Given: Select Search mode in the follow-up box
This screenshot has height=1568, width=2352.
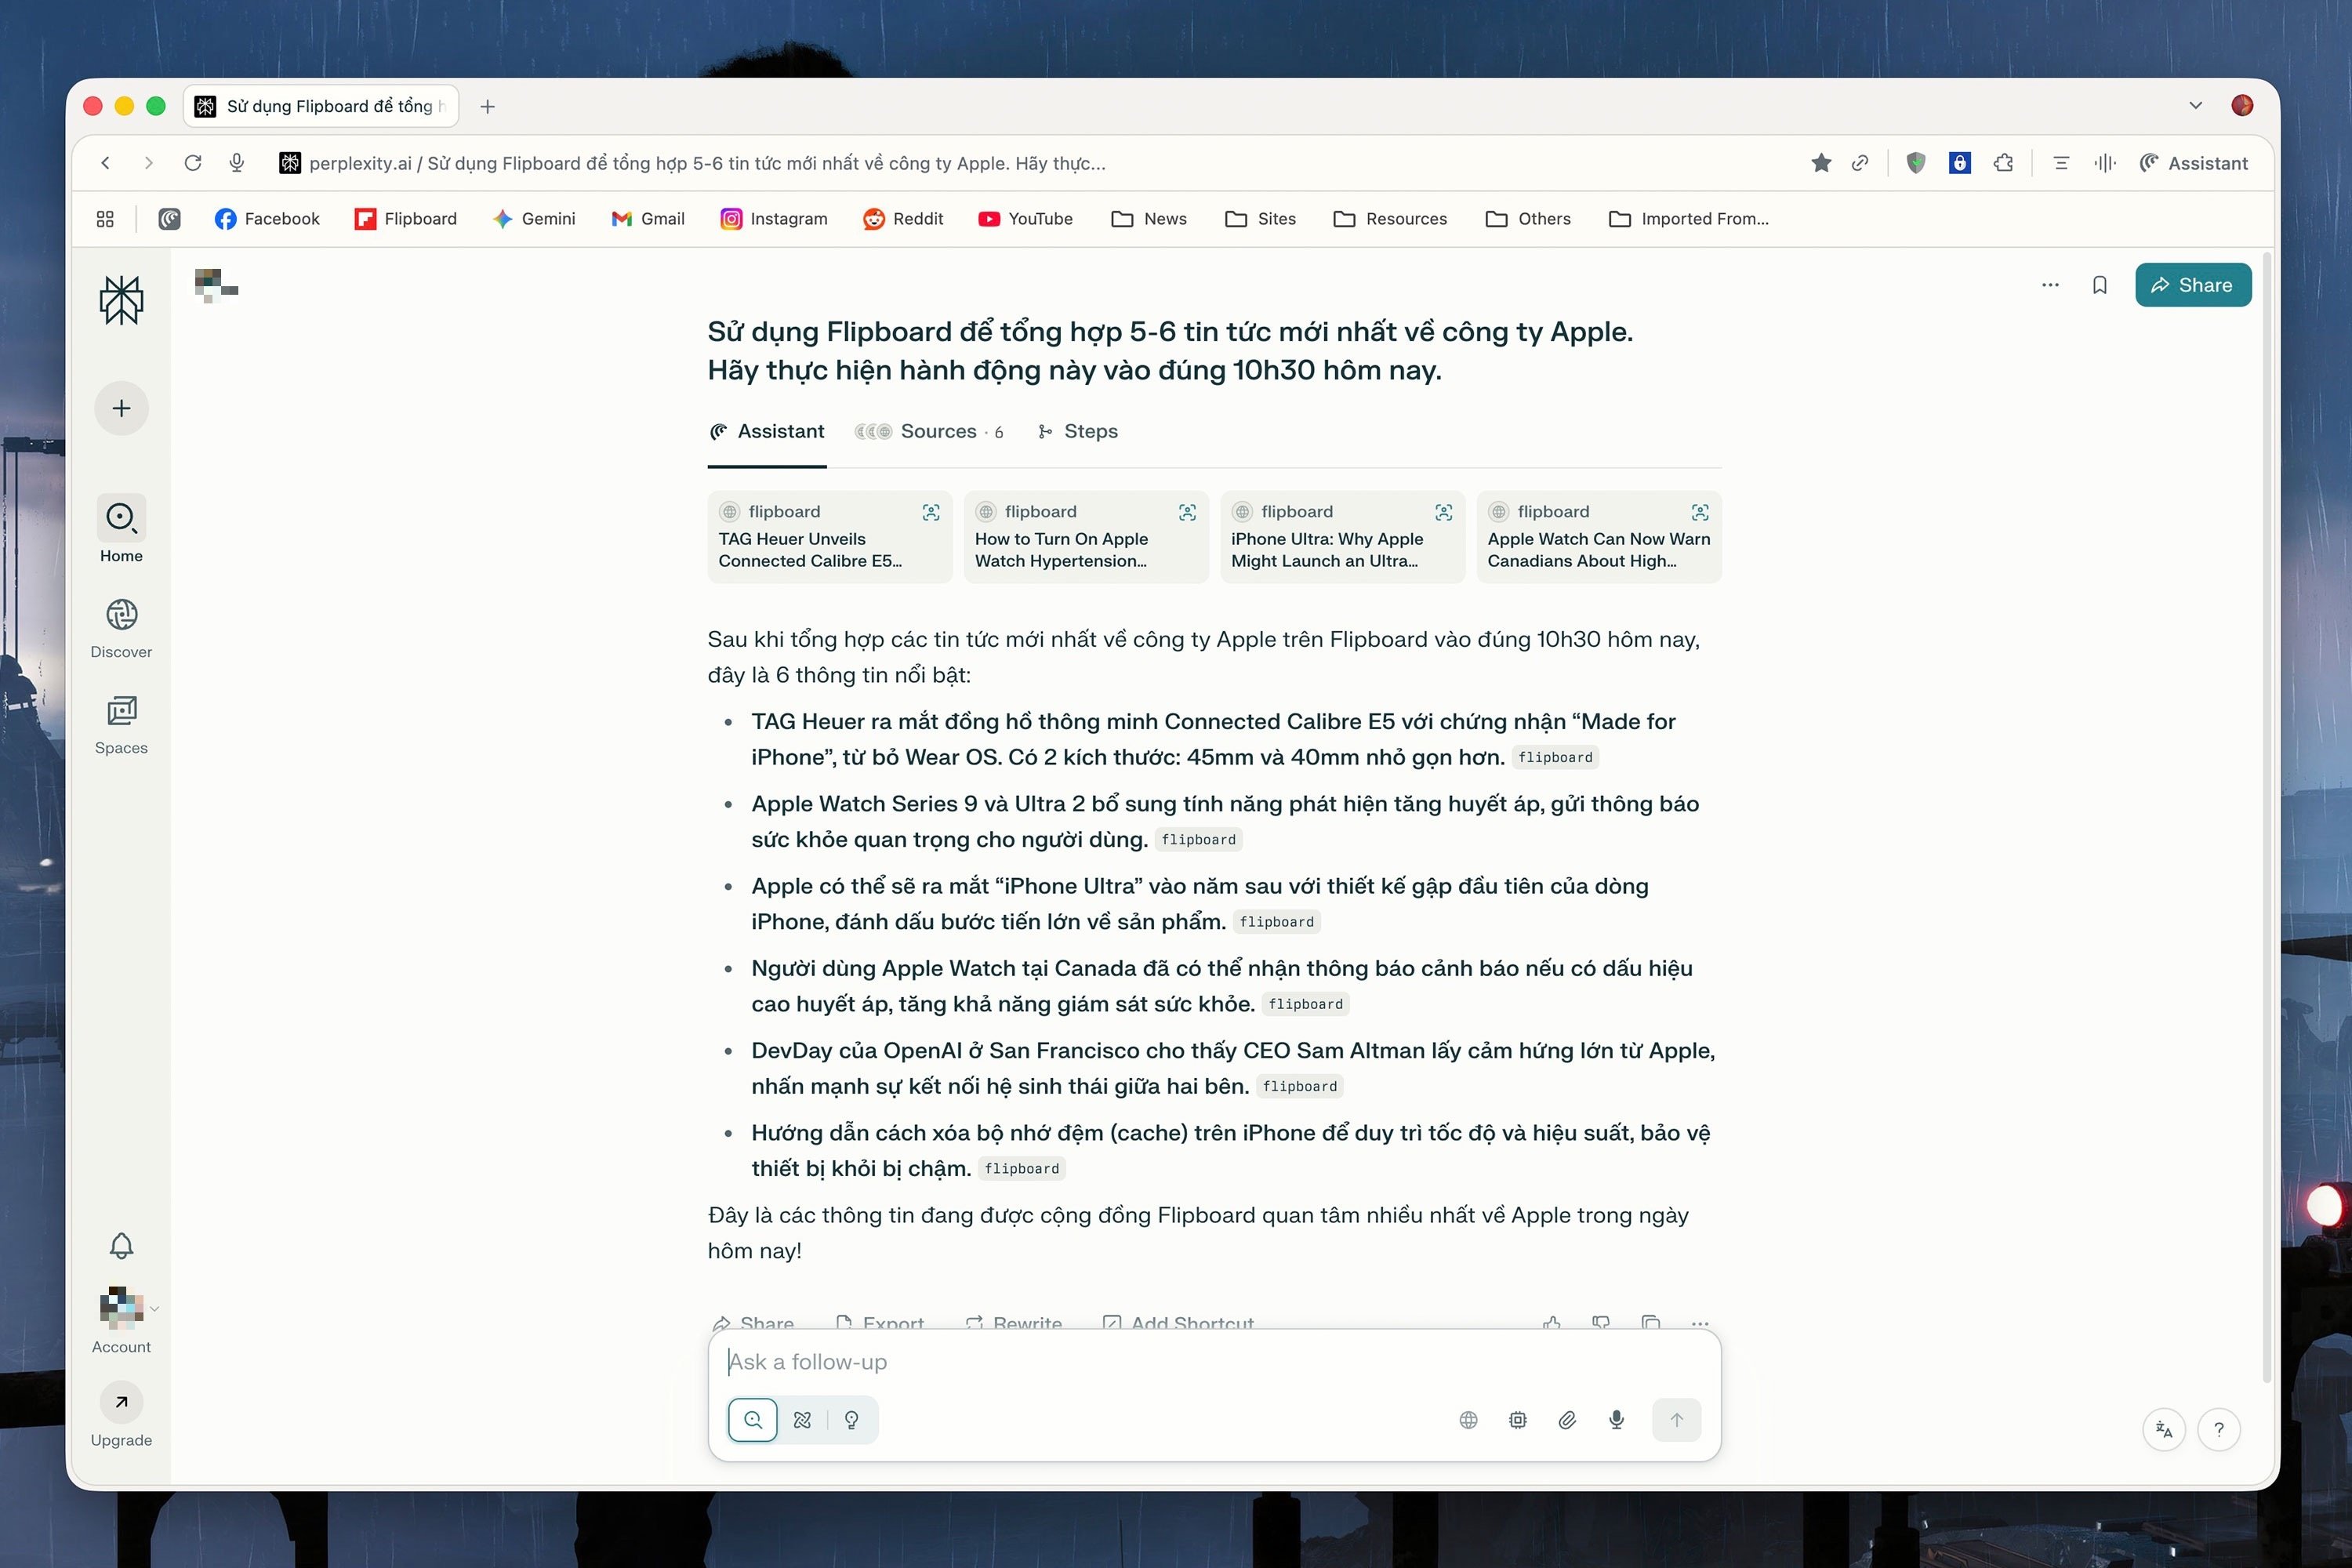Looking at the screenshot, I should click(x=753, y=1419).
